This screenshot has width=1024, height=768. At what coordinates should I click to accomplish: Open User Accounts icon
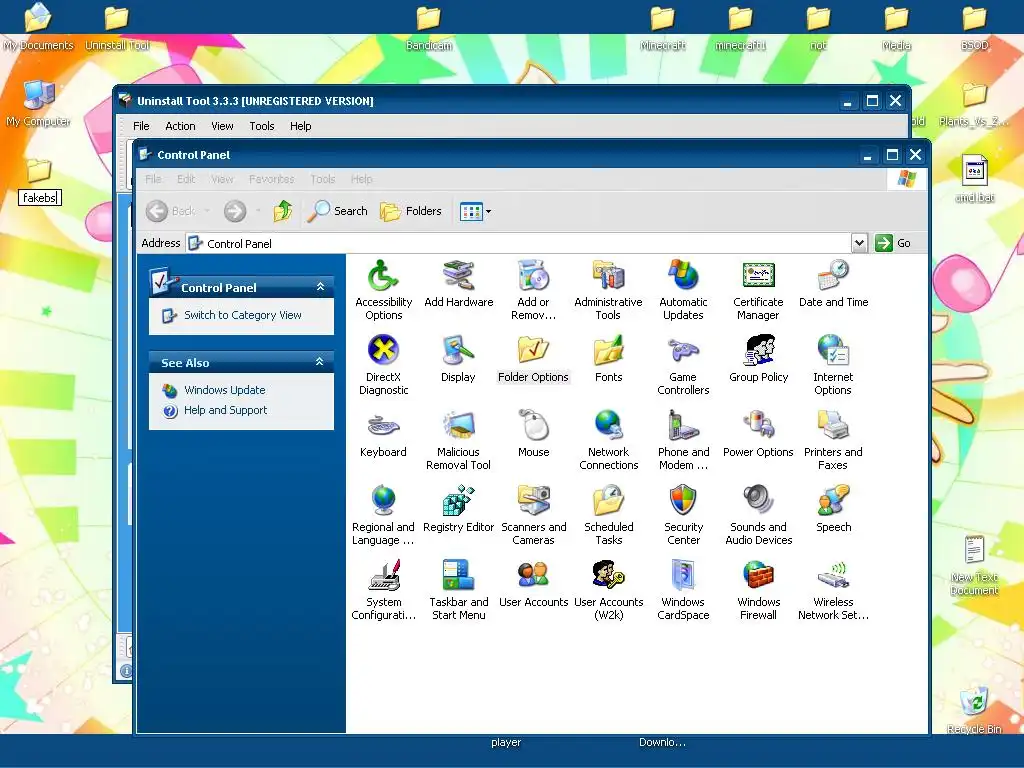point(533,584)
